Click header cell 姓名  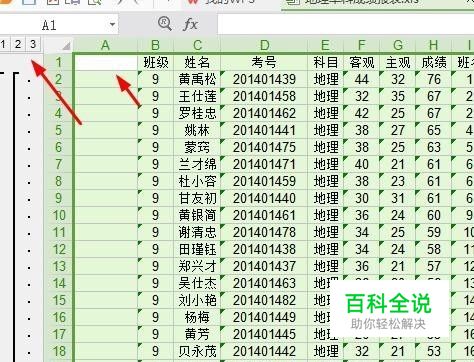pos(197,62)
